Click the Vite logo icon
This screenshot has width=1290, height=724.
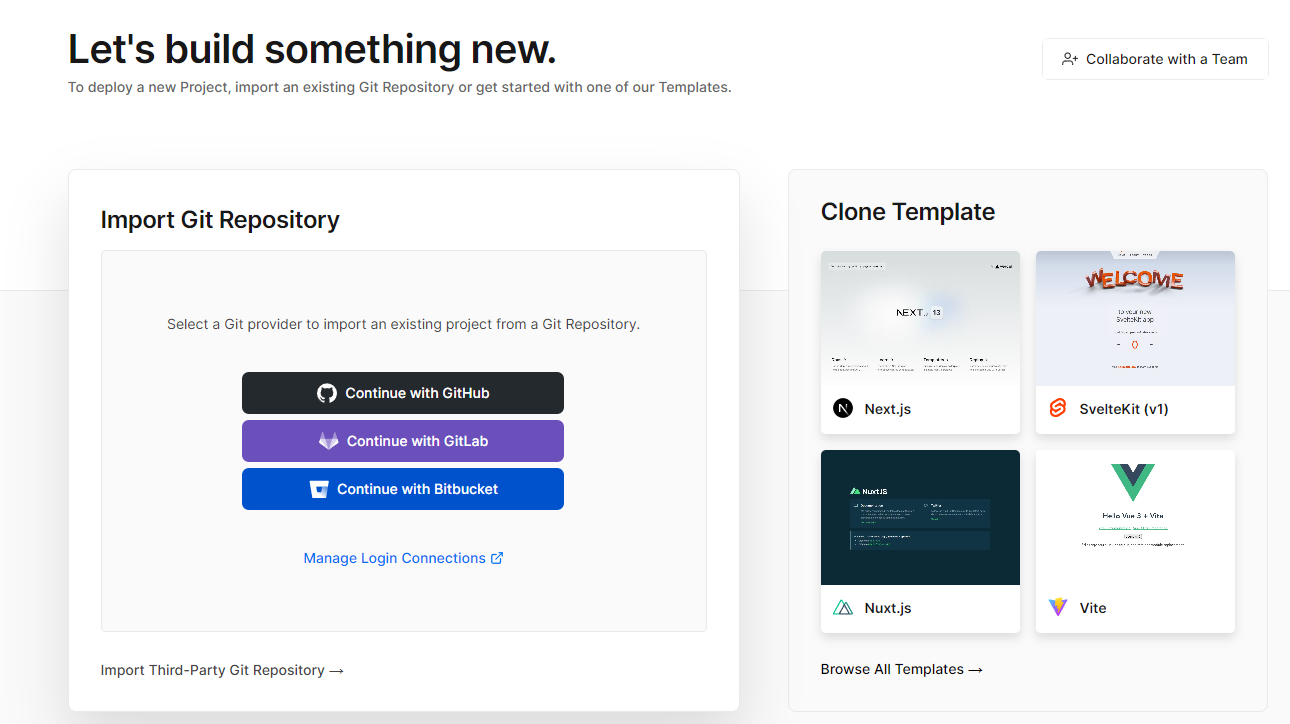tap(1058, 608)
